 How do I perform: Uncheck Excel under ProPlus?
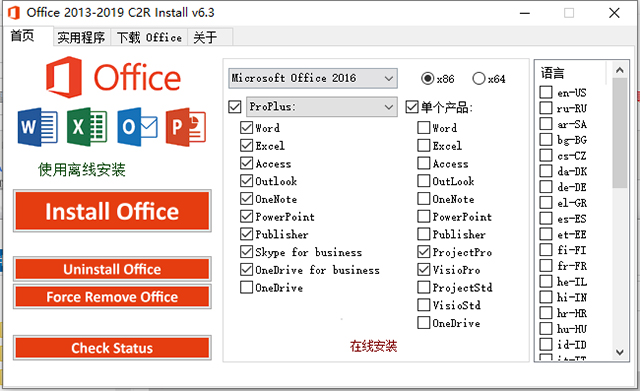click(x=247, y=146)
